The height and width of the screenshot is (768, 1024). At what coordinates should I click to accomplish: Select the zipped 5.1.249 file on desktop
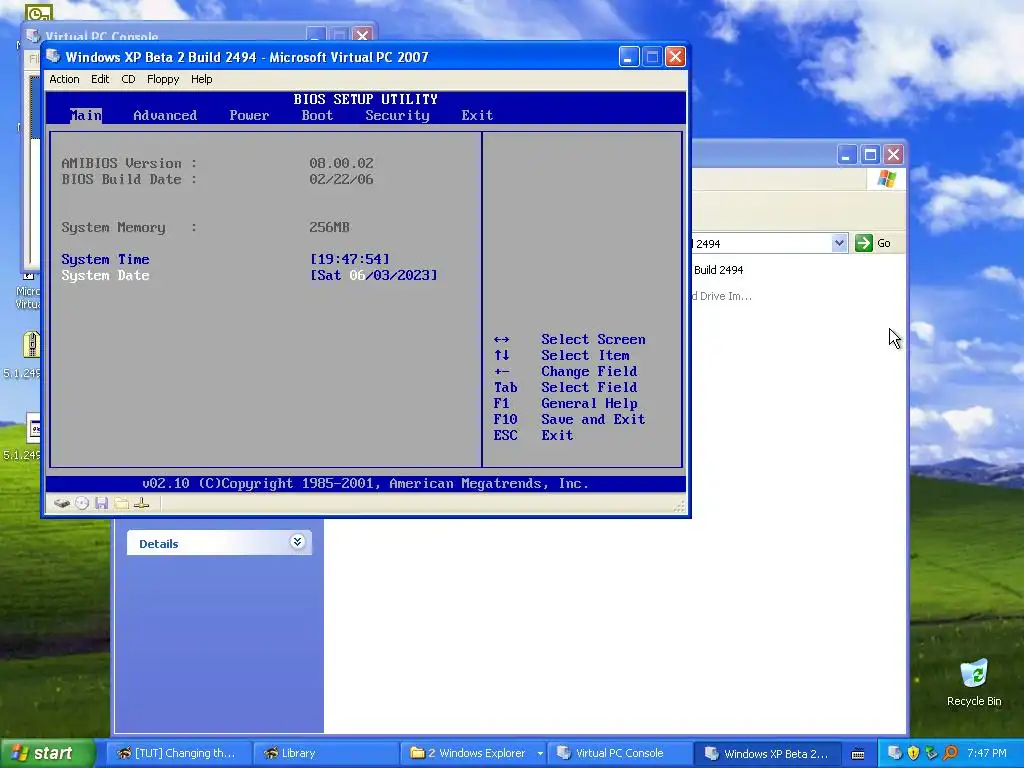(x=31, y=345)
